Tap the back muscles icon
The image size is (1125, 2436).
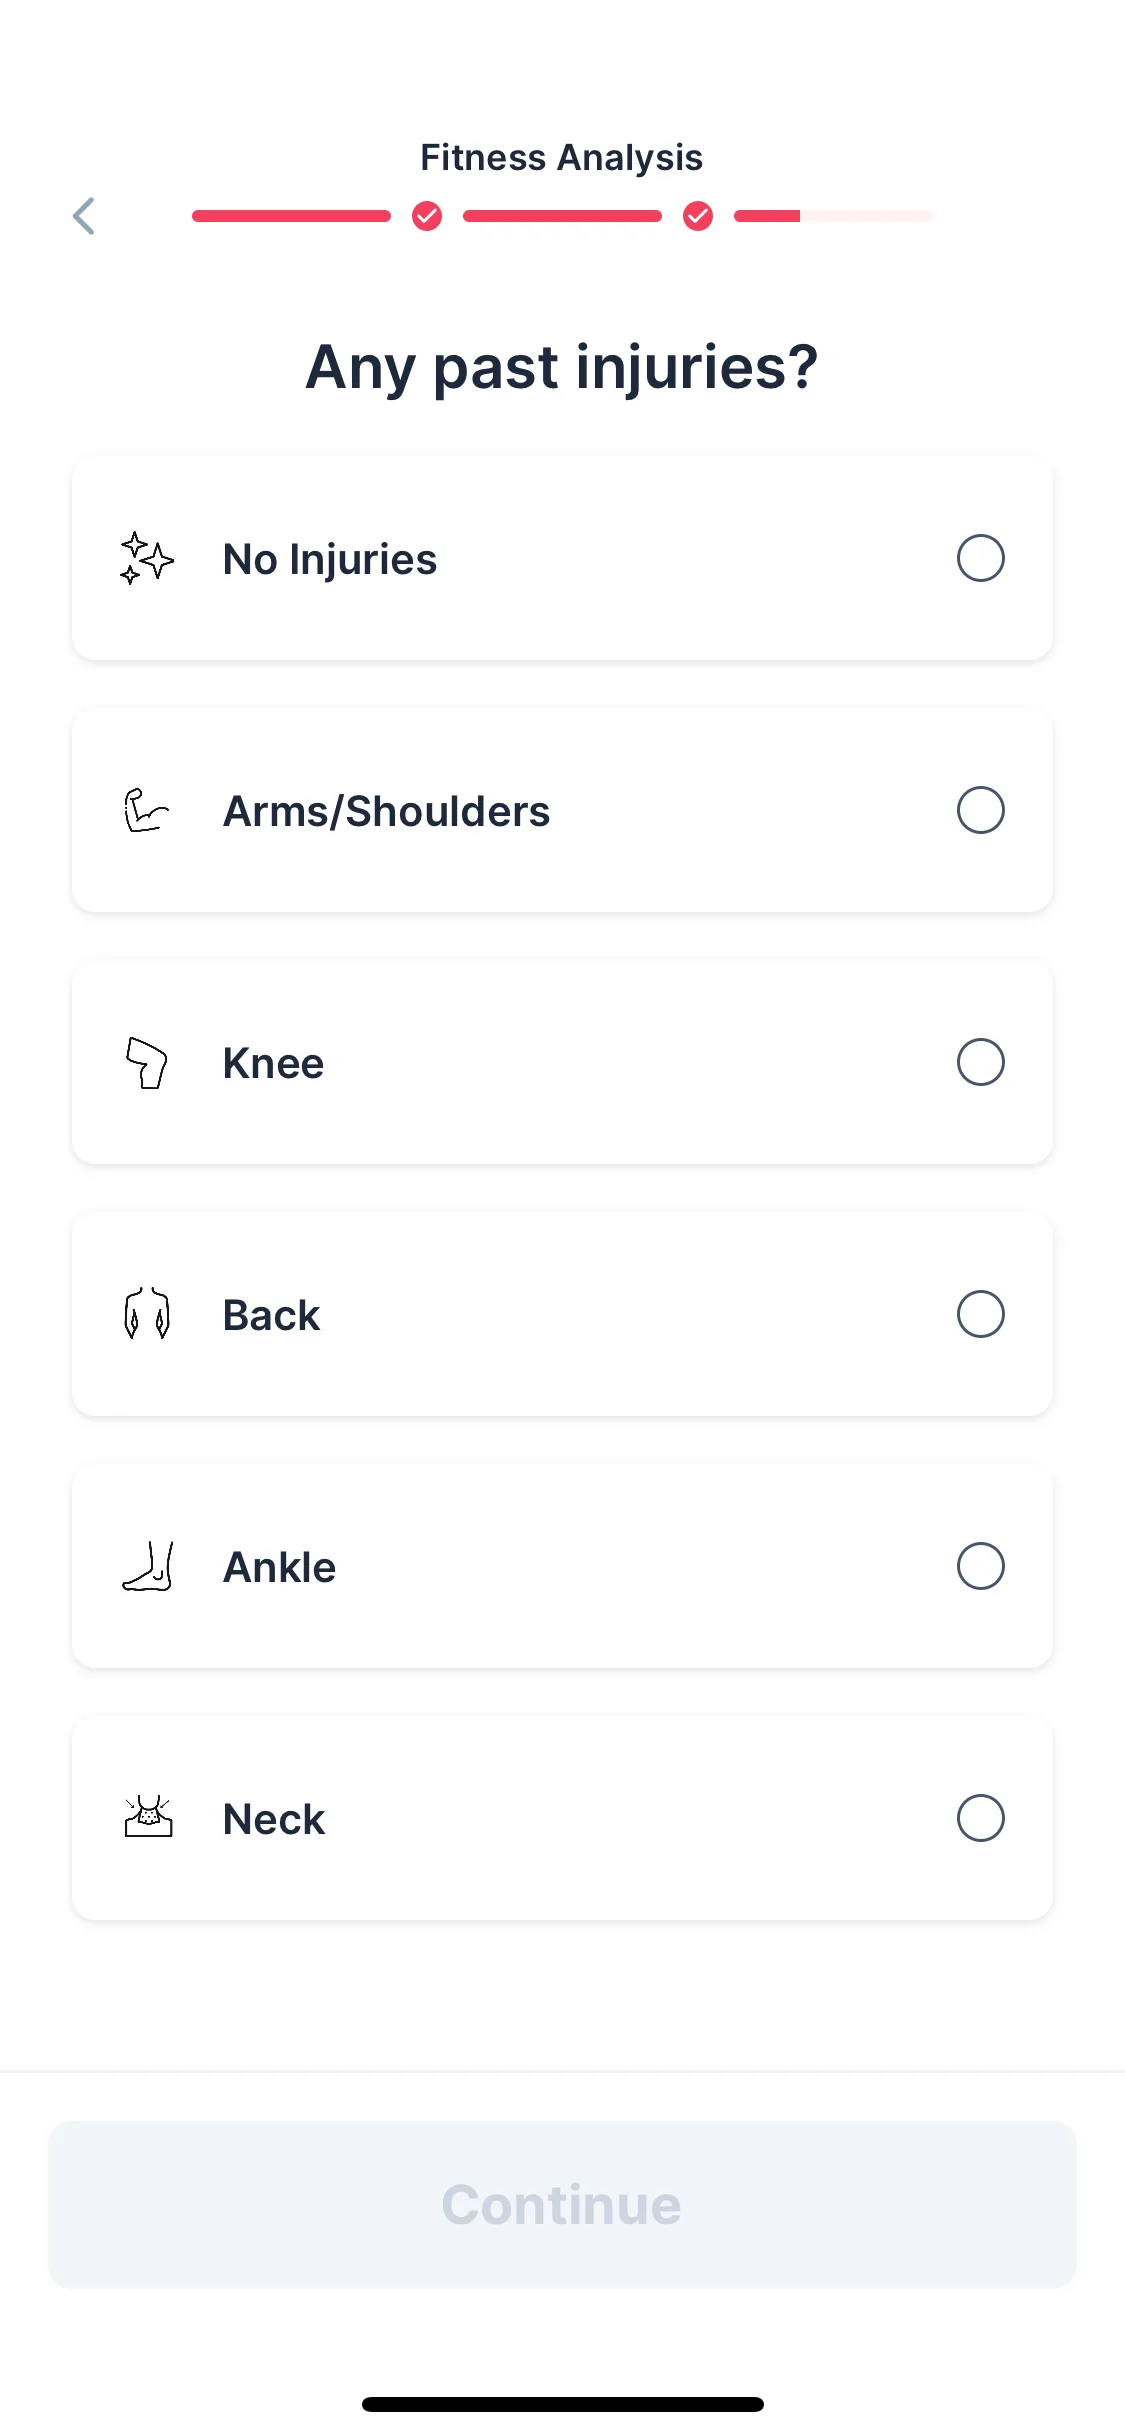[x=147, y=1314]
